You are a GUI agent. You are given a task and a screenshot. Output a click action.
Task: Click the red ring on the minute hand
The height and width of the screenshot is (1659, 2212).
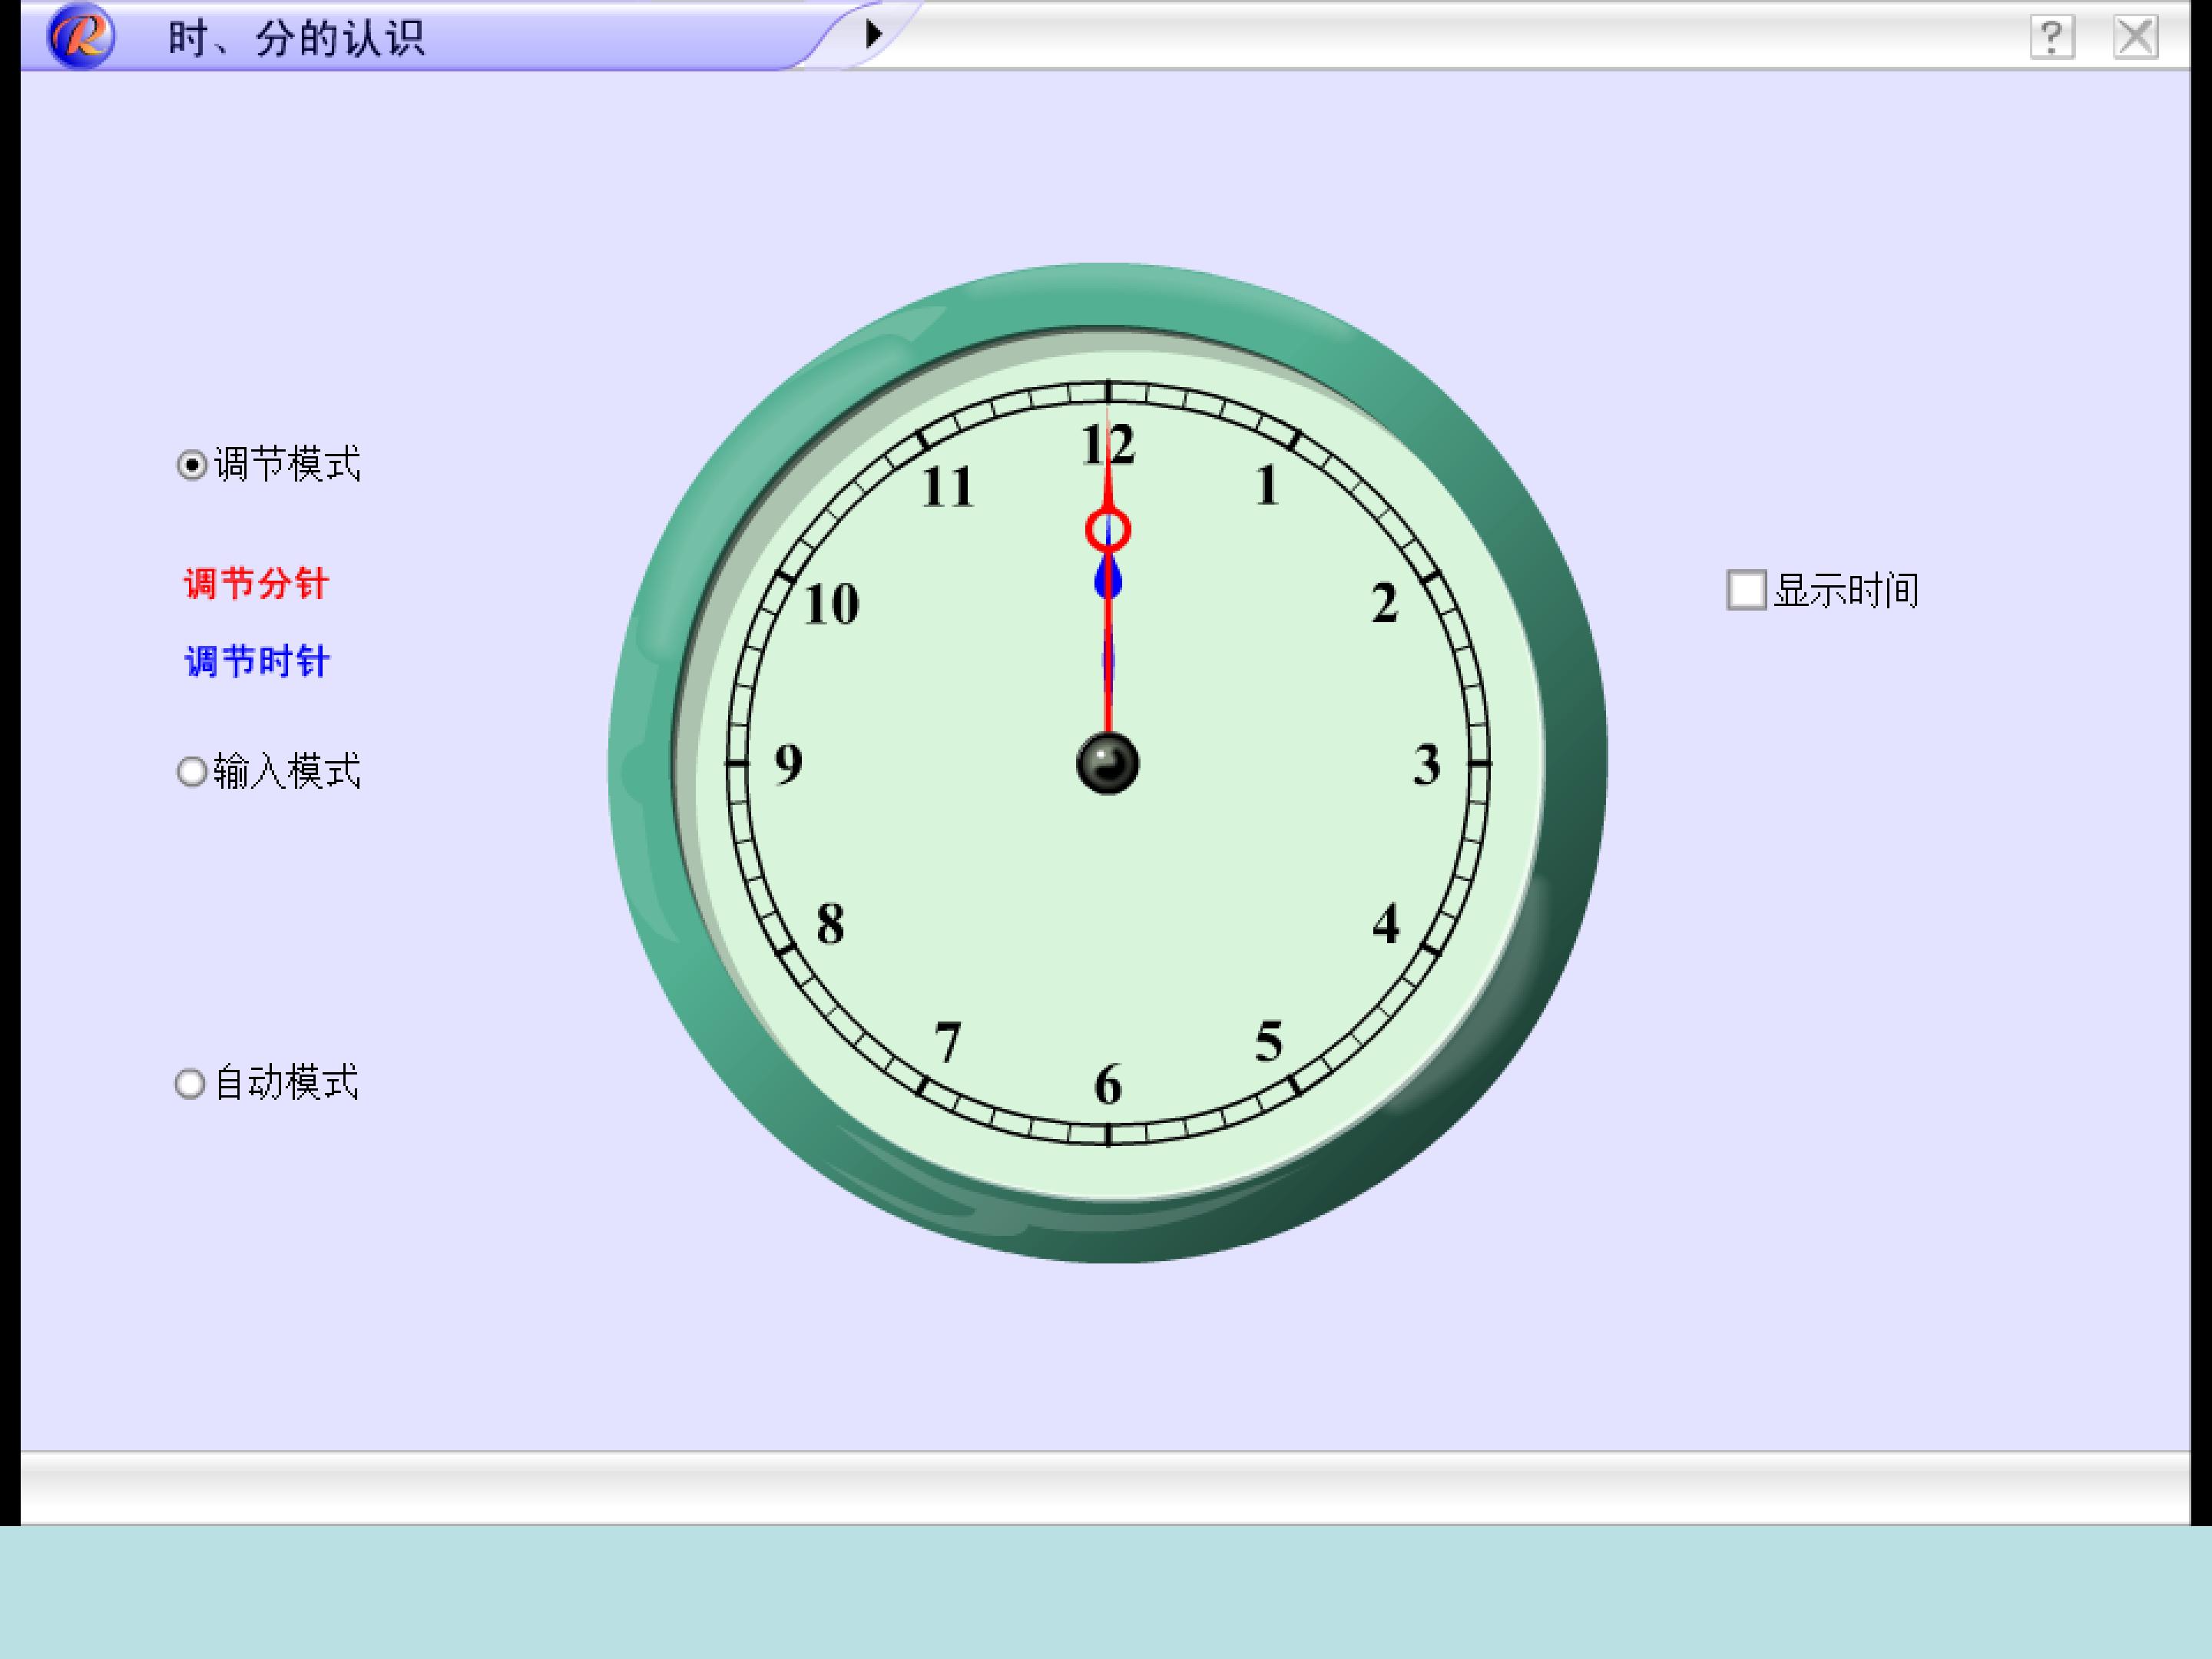coord(1108,530)
